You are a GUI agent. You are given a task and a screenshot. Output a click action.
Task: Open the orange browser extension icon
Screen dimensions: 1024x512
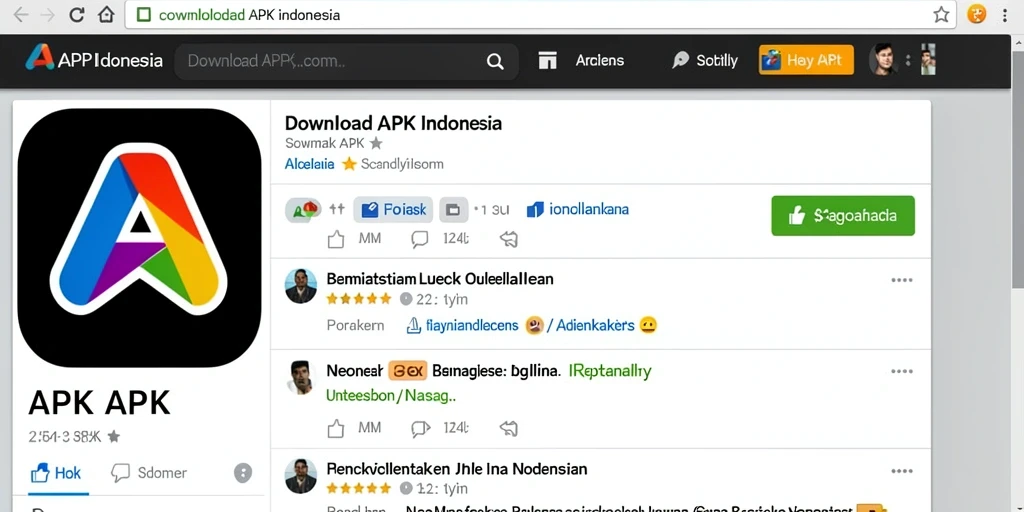976,14
